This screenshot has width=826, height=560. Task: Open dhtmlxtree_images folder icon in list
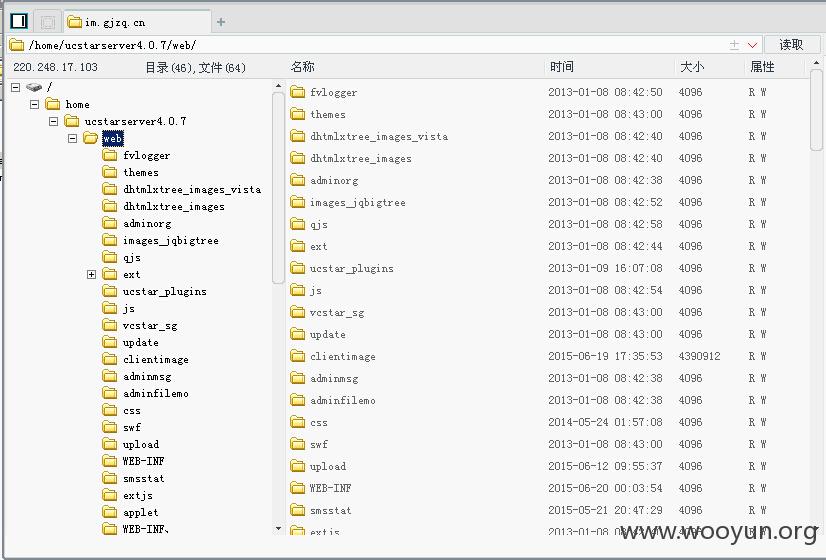pos(298,158)
